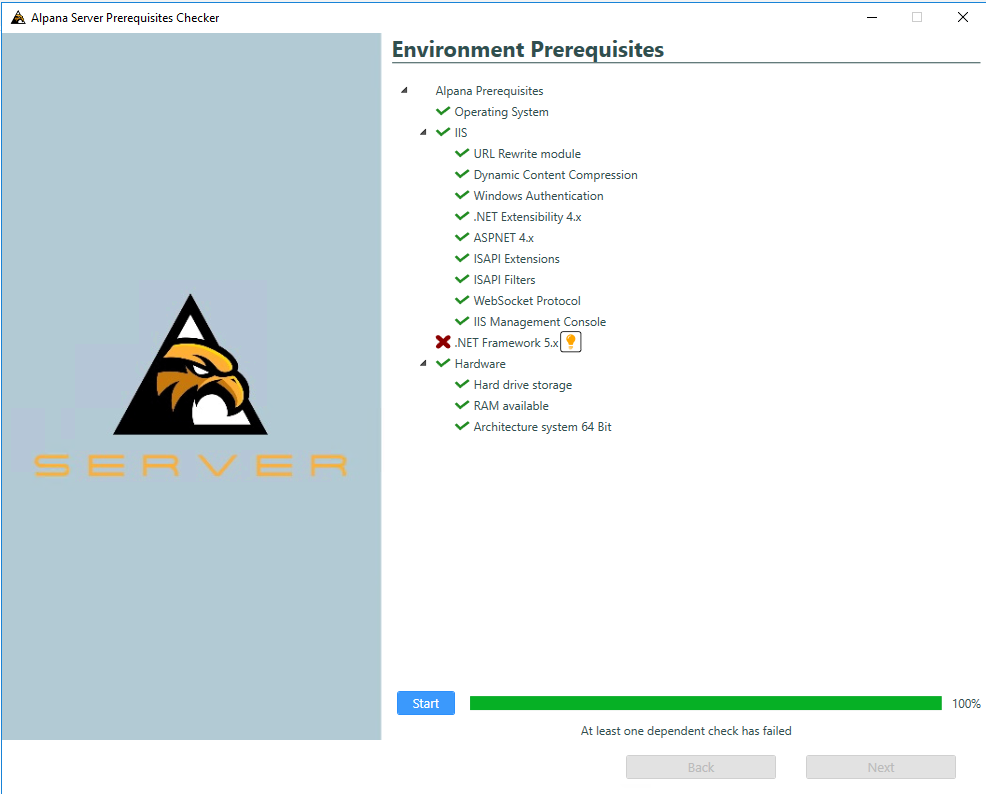986x794 pixels.
Task: Click the checkmark icon for IIS Management Console
Action: point(462,321)
